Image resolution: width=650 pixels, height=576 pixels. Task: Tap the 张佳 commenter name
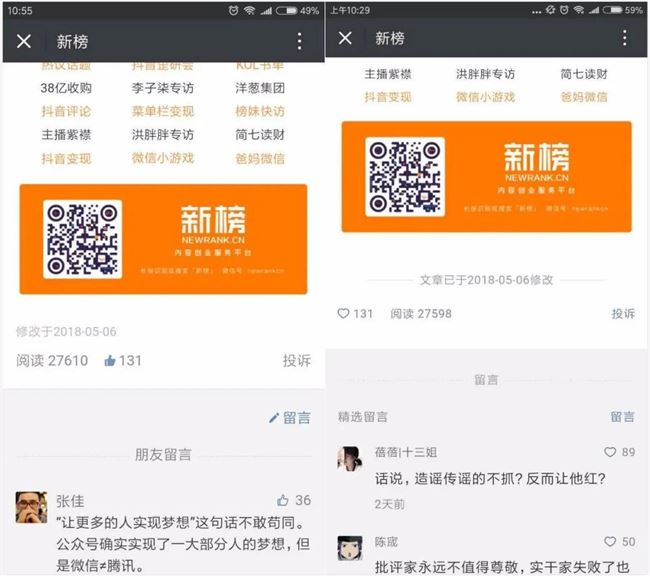click(70, 501)
